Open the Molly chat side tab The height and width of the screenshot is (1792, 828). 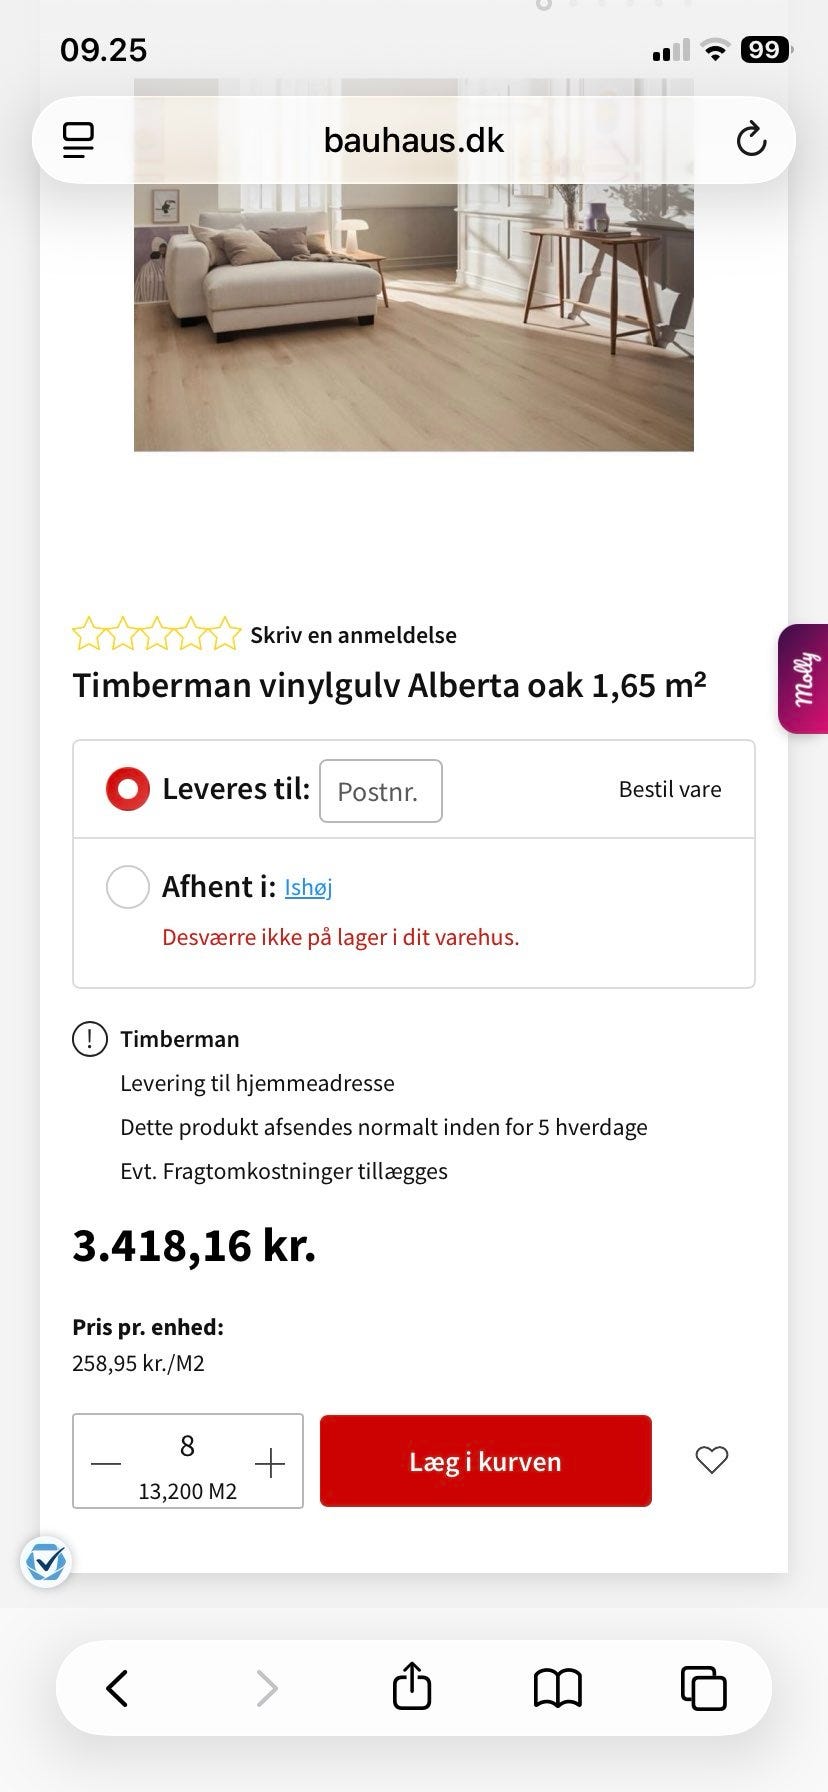pyautogui.click(x=804, y=679)
